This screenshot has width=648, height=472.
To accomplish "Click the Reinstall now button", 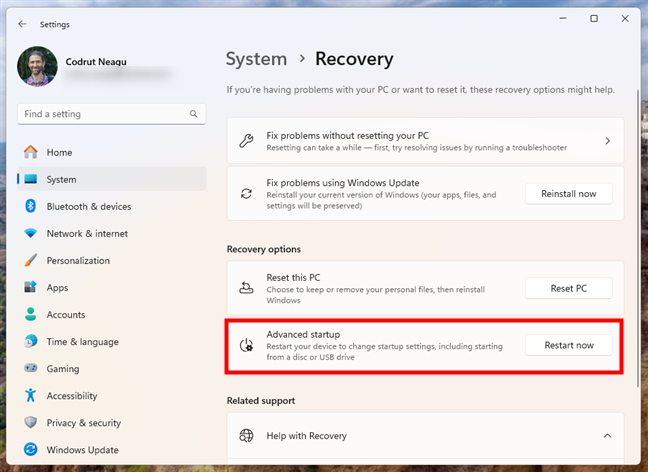I will [x=569, y=193].
